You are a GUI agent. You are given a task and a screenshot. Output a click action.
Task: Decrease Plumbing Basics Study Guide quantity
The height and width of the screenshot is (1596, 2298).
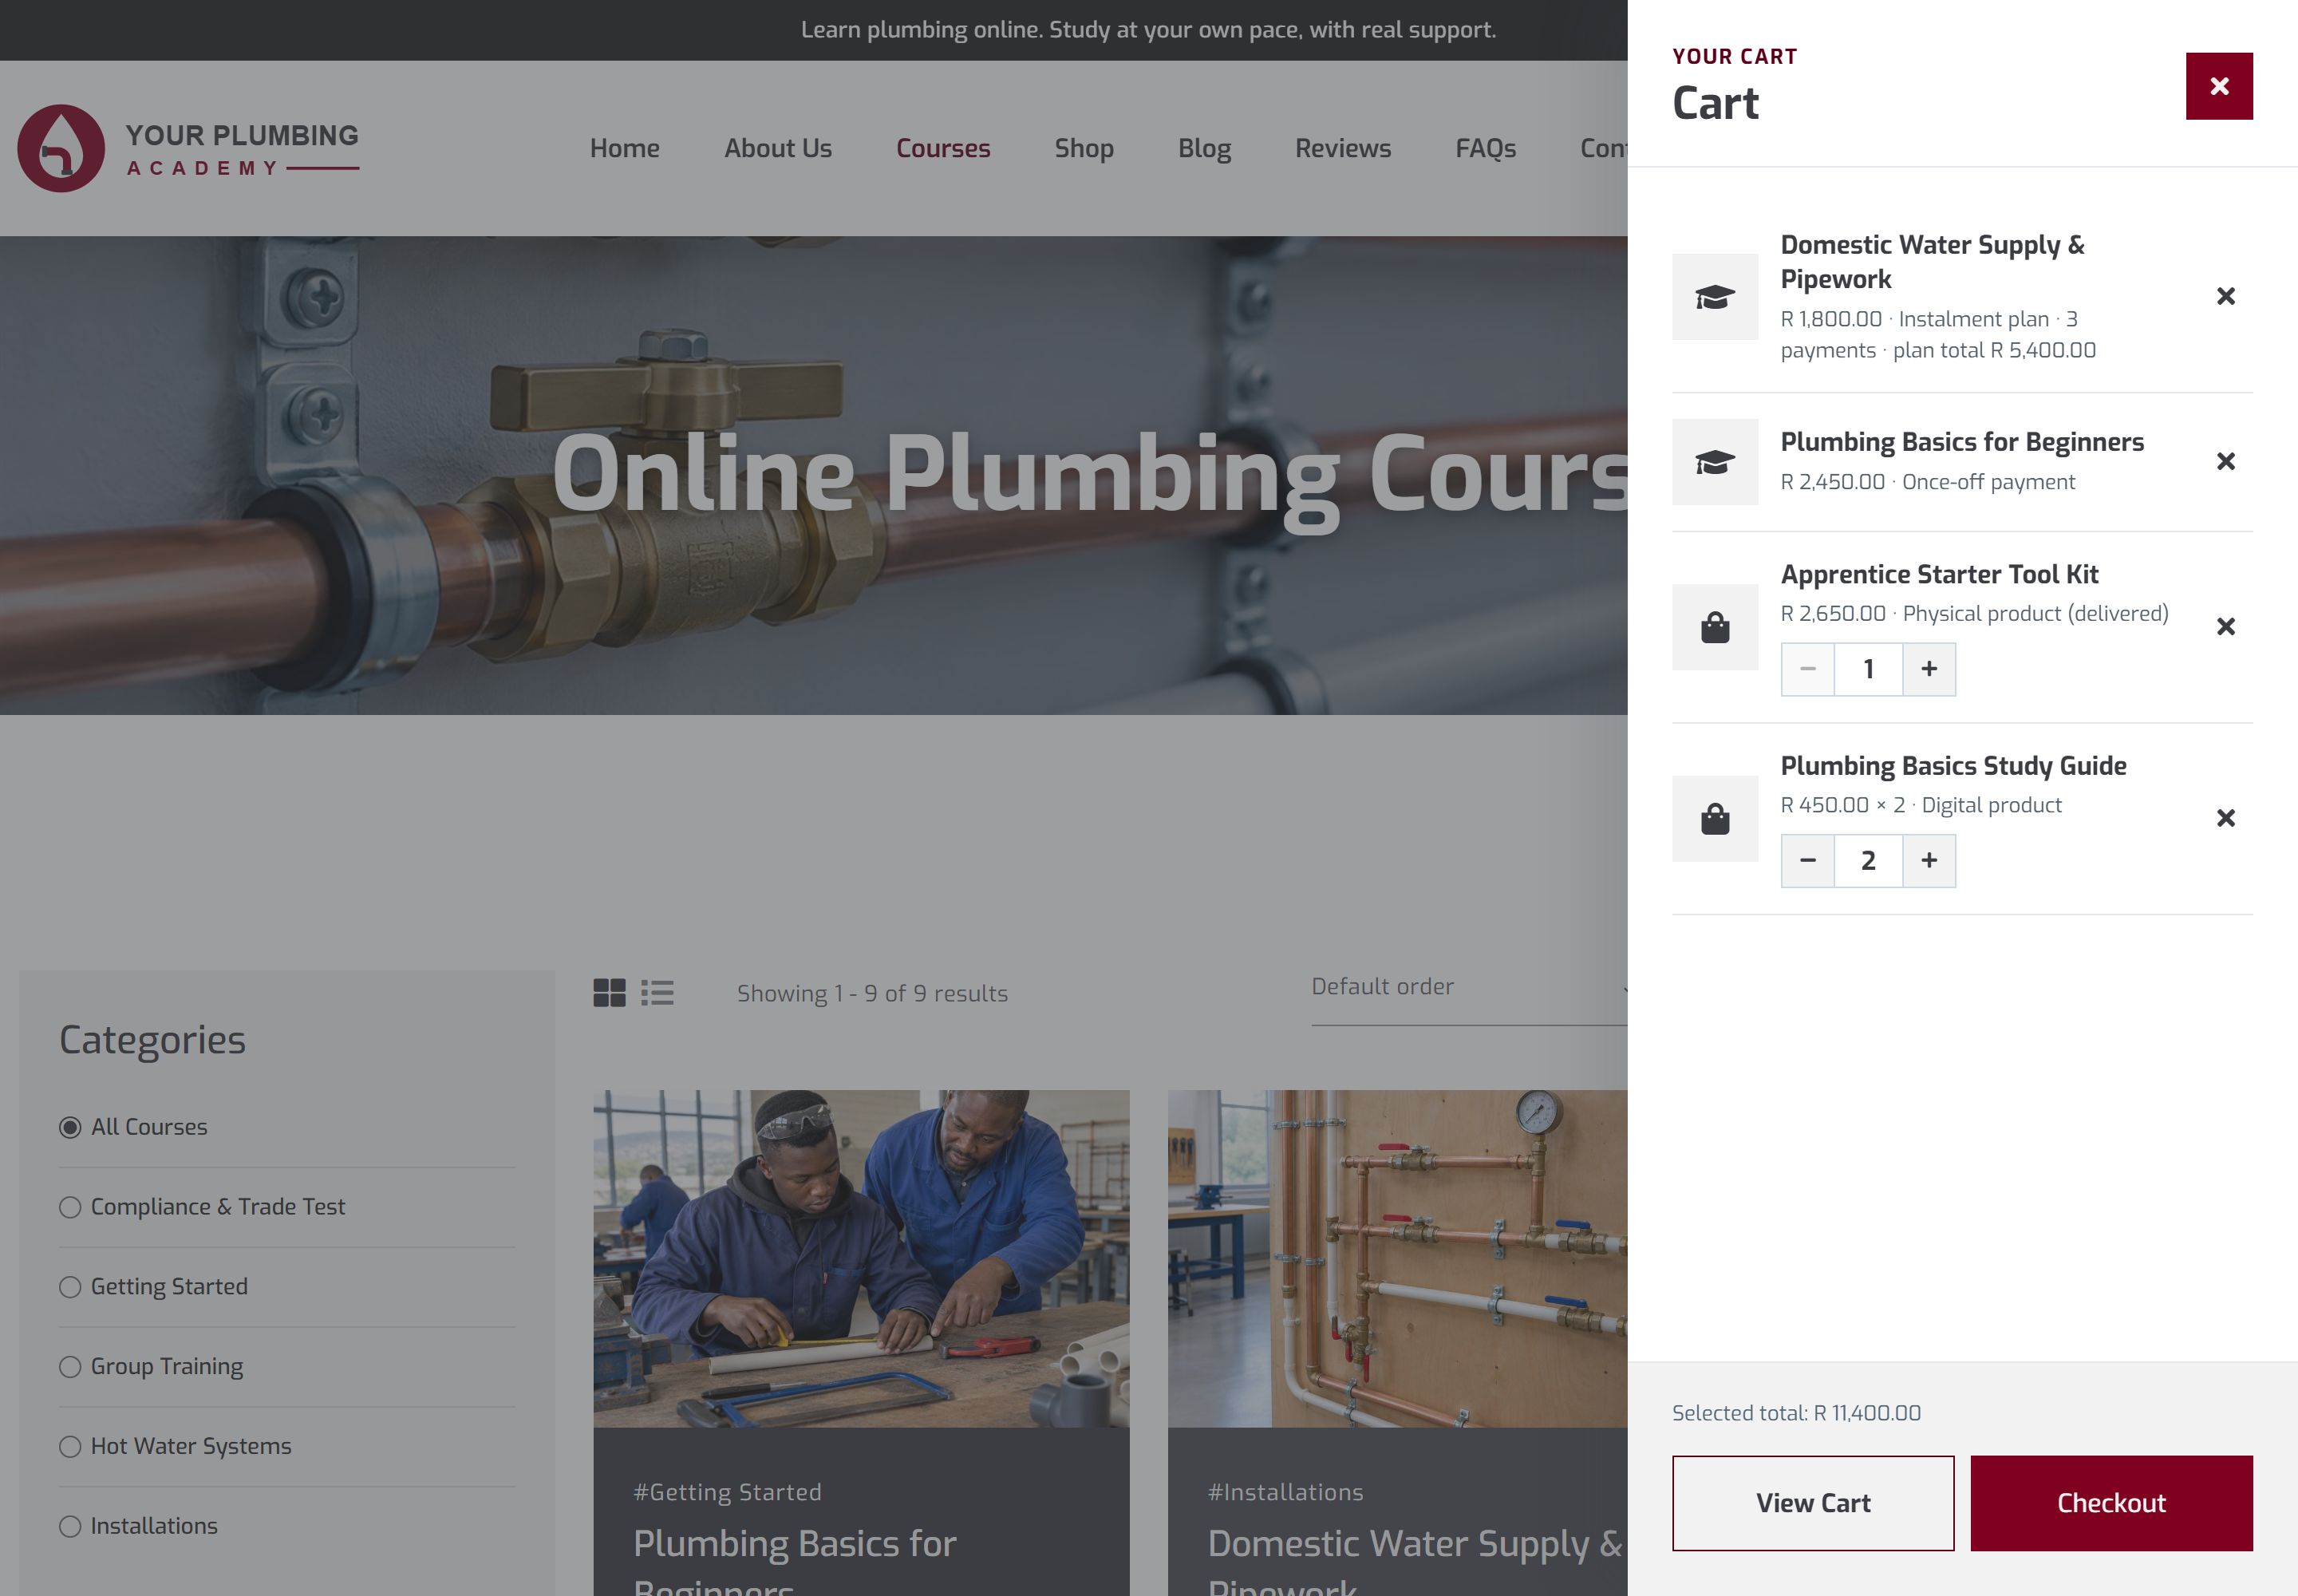[1808, 861]
